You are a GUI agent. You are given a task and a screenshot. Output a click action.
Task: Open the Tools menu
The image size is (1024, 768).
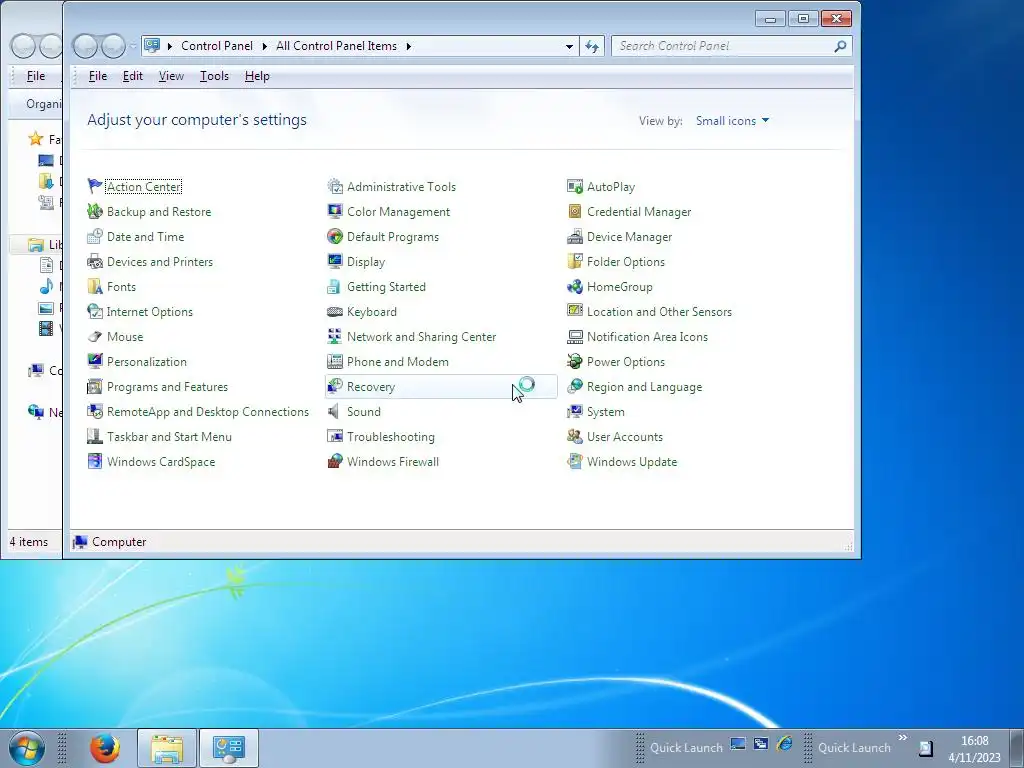214,76
